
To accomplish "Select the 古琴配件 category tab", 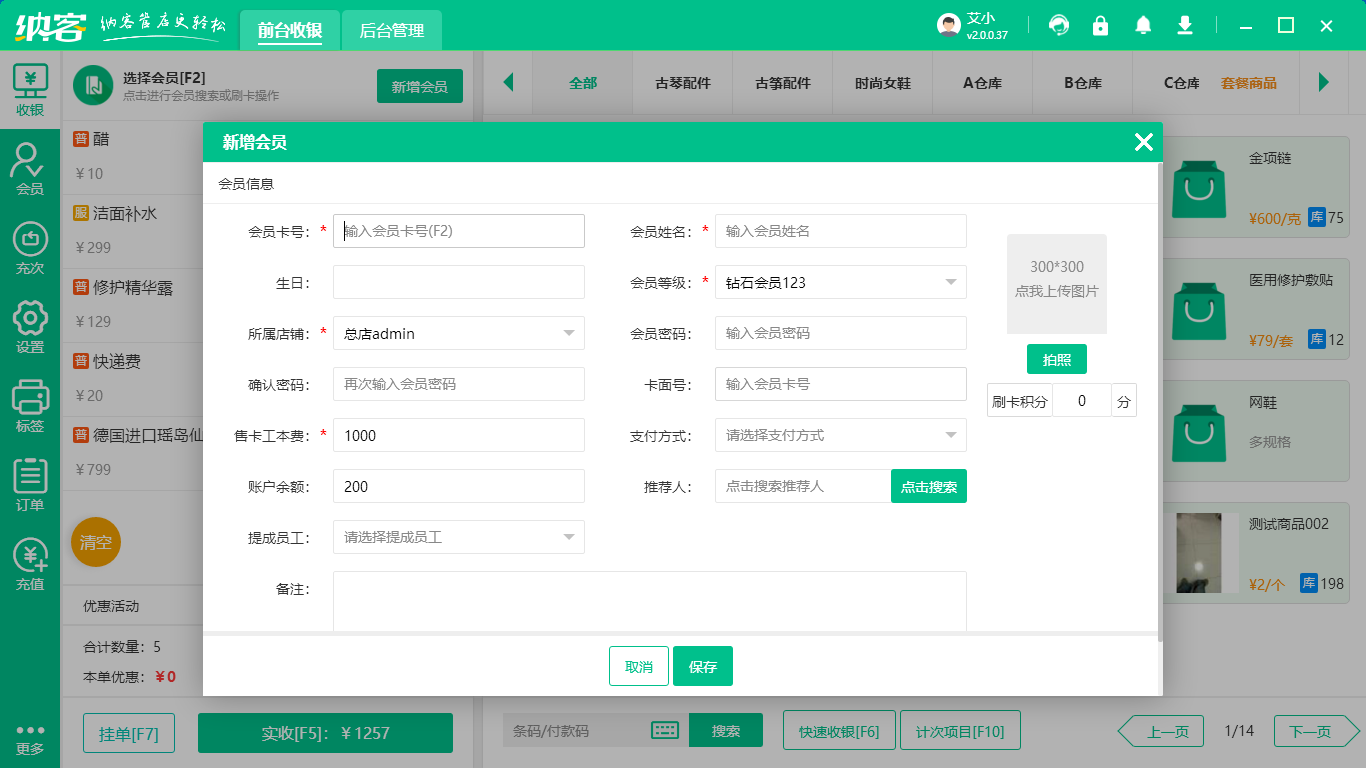I will 683,83.
